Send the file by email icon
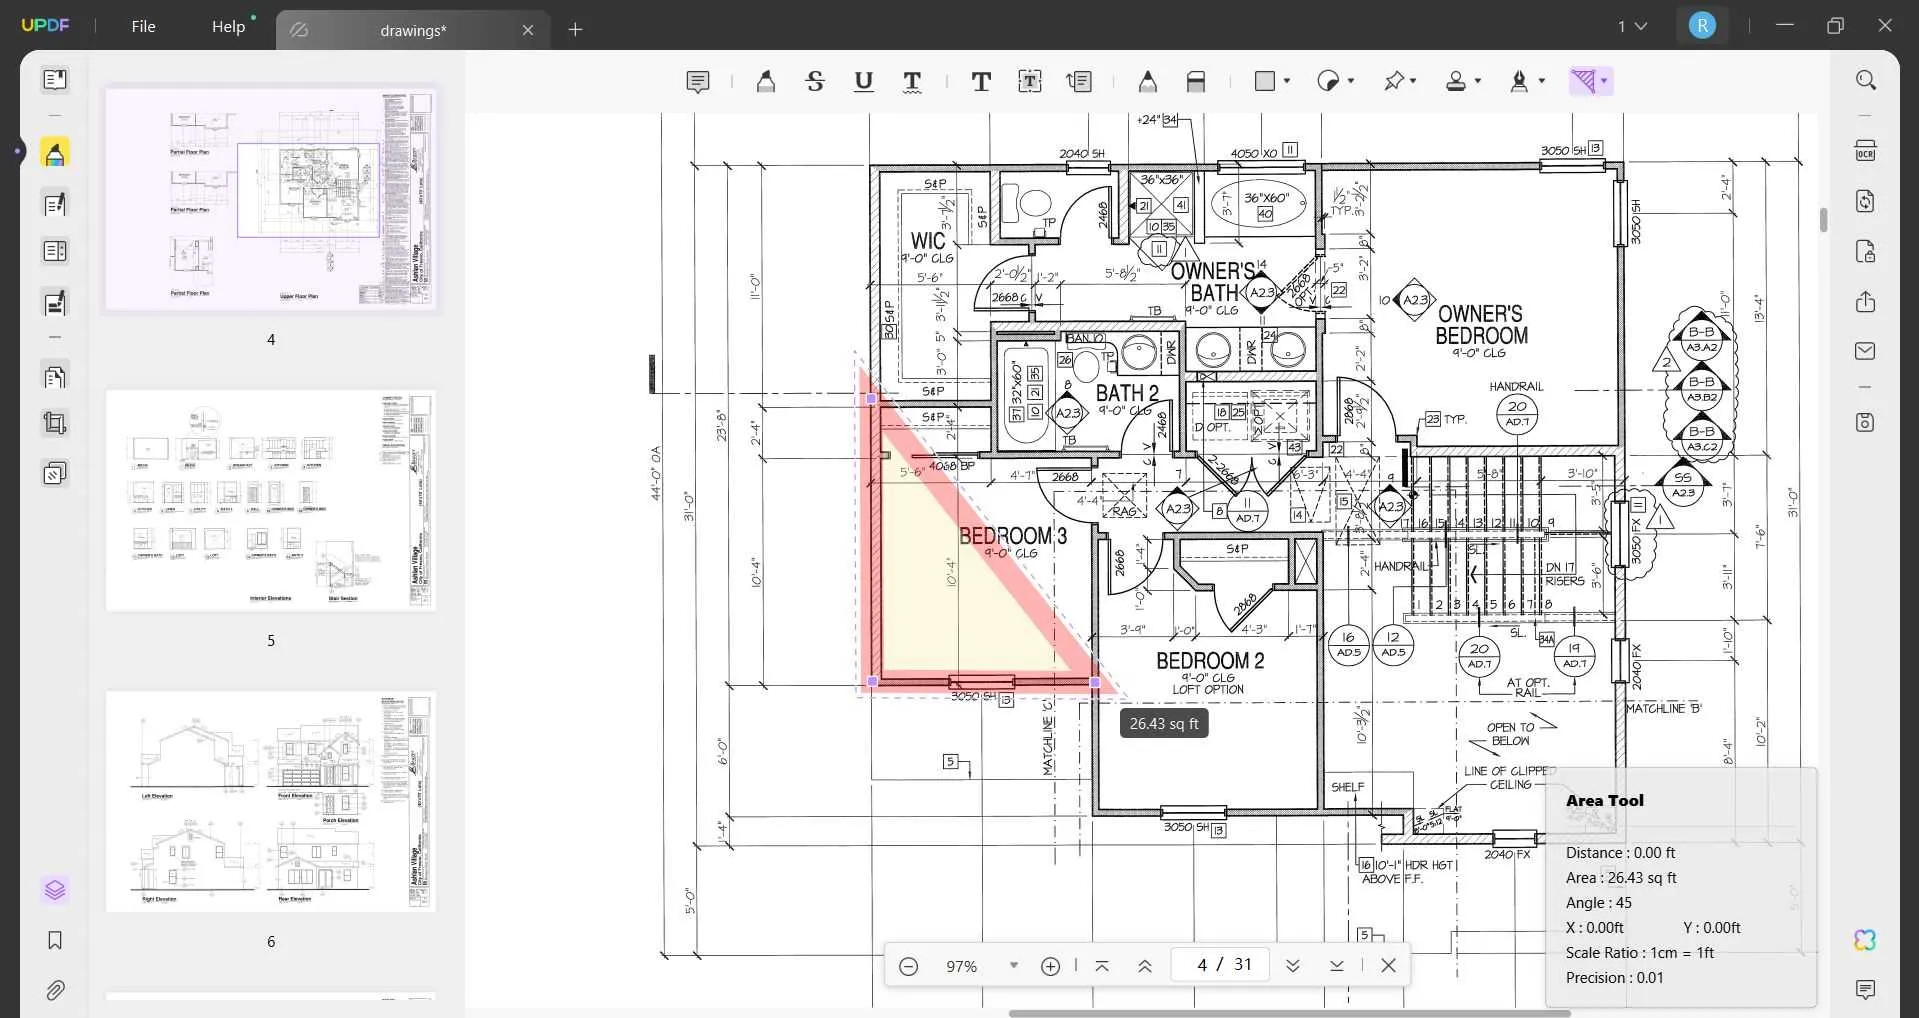 tap(1865, 351)
